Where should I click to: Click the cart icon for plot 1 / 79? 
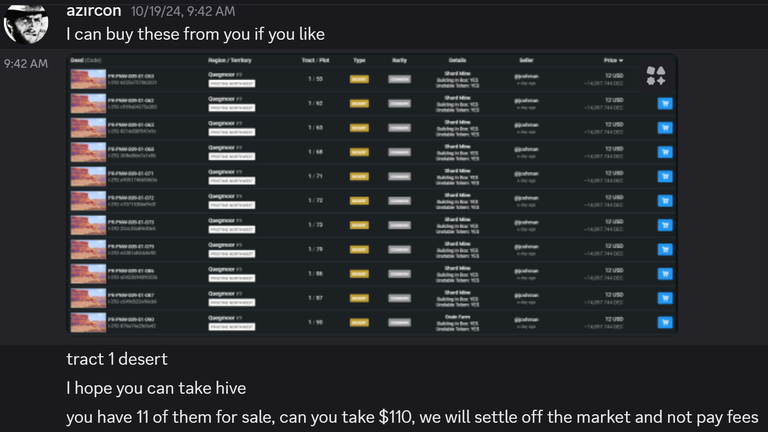[665, 249]
